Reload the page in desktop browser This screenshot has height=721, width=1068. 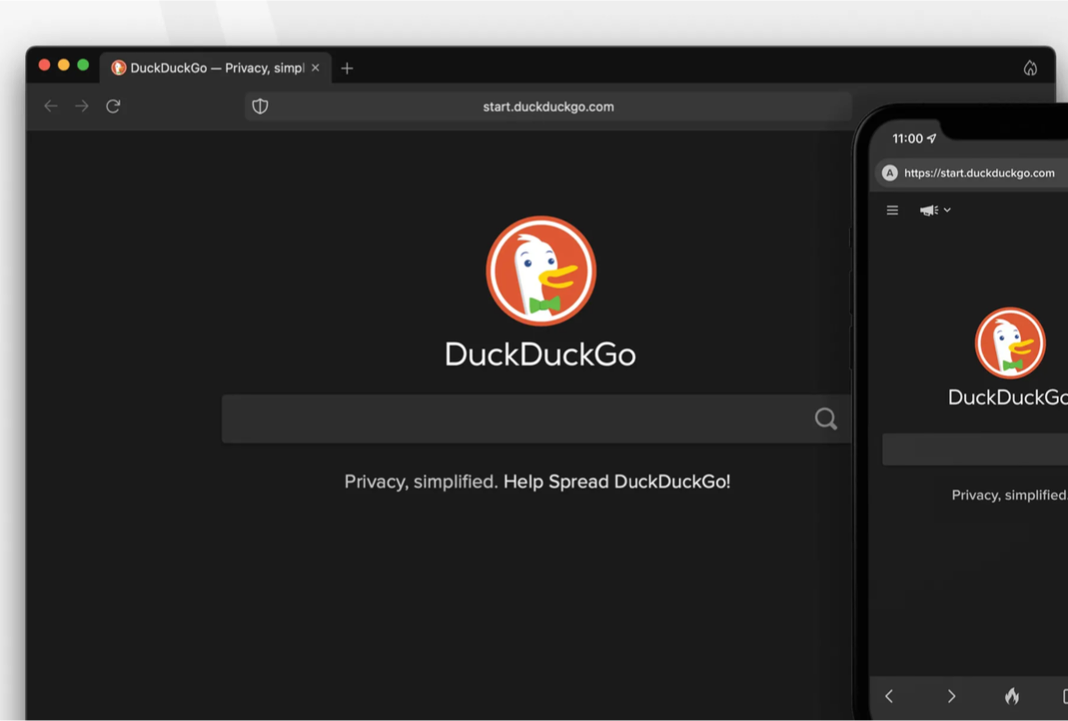(x=113, y=106)
